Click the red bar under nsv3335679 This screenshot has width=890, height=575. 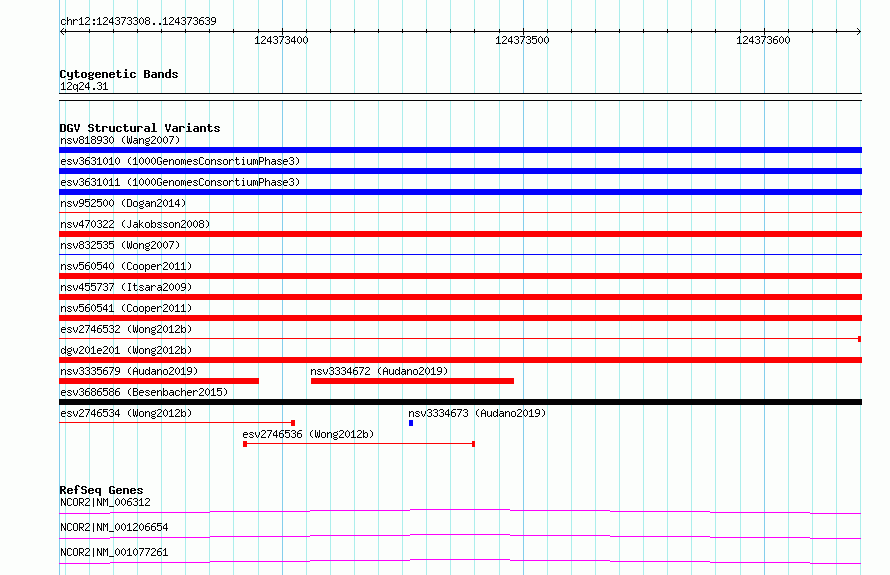(159, 381)
